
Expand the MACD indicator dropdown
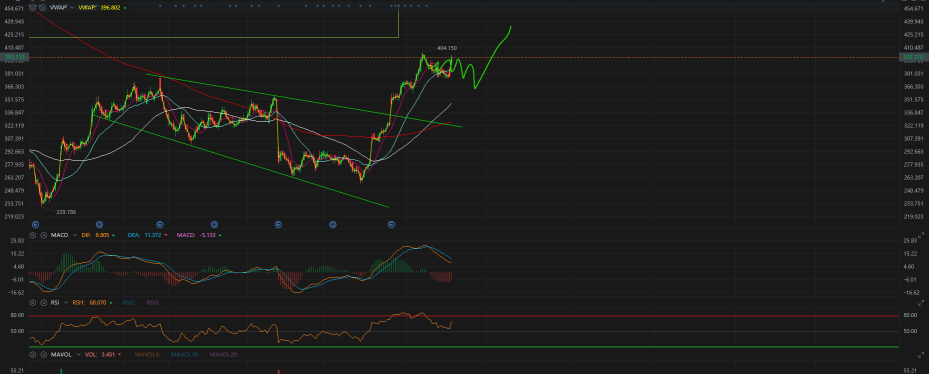[x=75, y=235]
